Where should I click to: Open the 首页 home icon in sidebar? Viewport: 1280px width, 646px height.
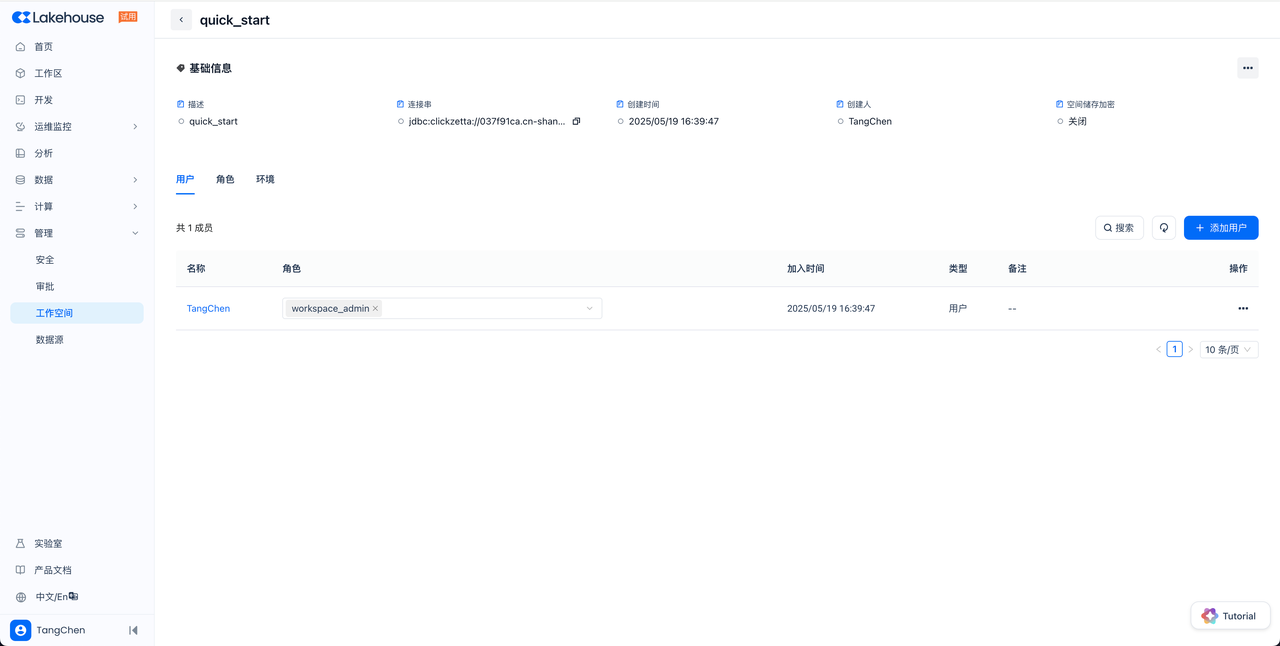click(20, 47)
